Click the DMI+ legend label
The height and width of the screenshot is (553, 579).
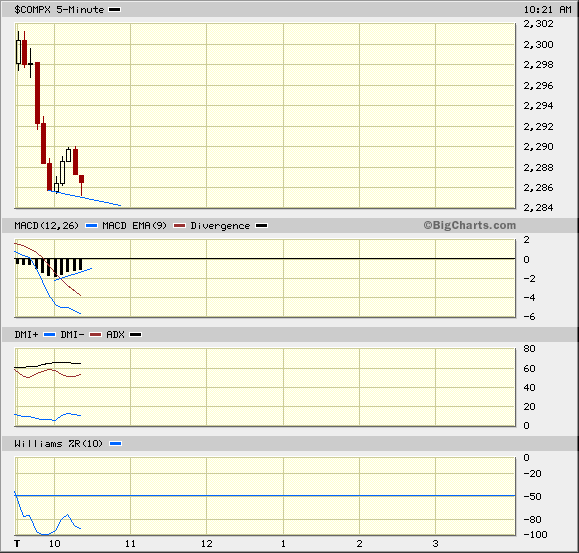pyautogui.click(x=26, y=335)
